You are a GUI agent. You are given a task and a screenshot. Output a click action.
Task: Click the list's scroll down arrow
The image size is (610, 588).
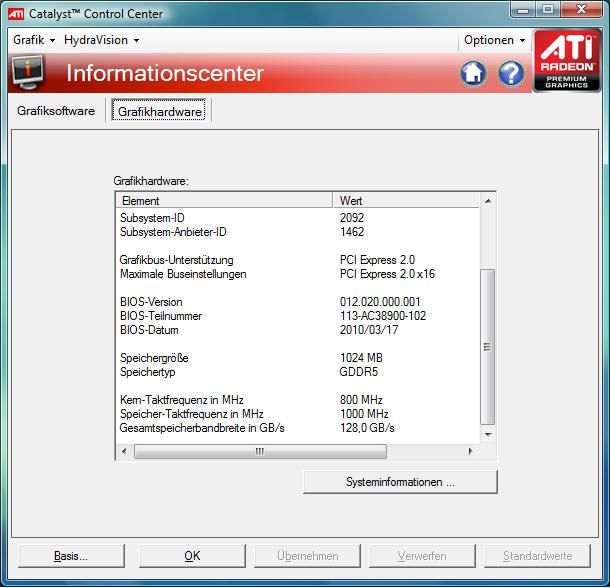coord(488,435)
